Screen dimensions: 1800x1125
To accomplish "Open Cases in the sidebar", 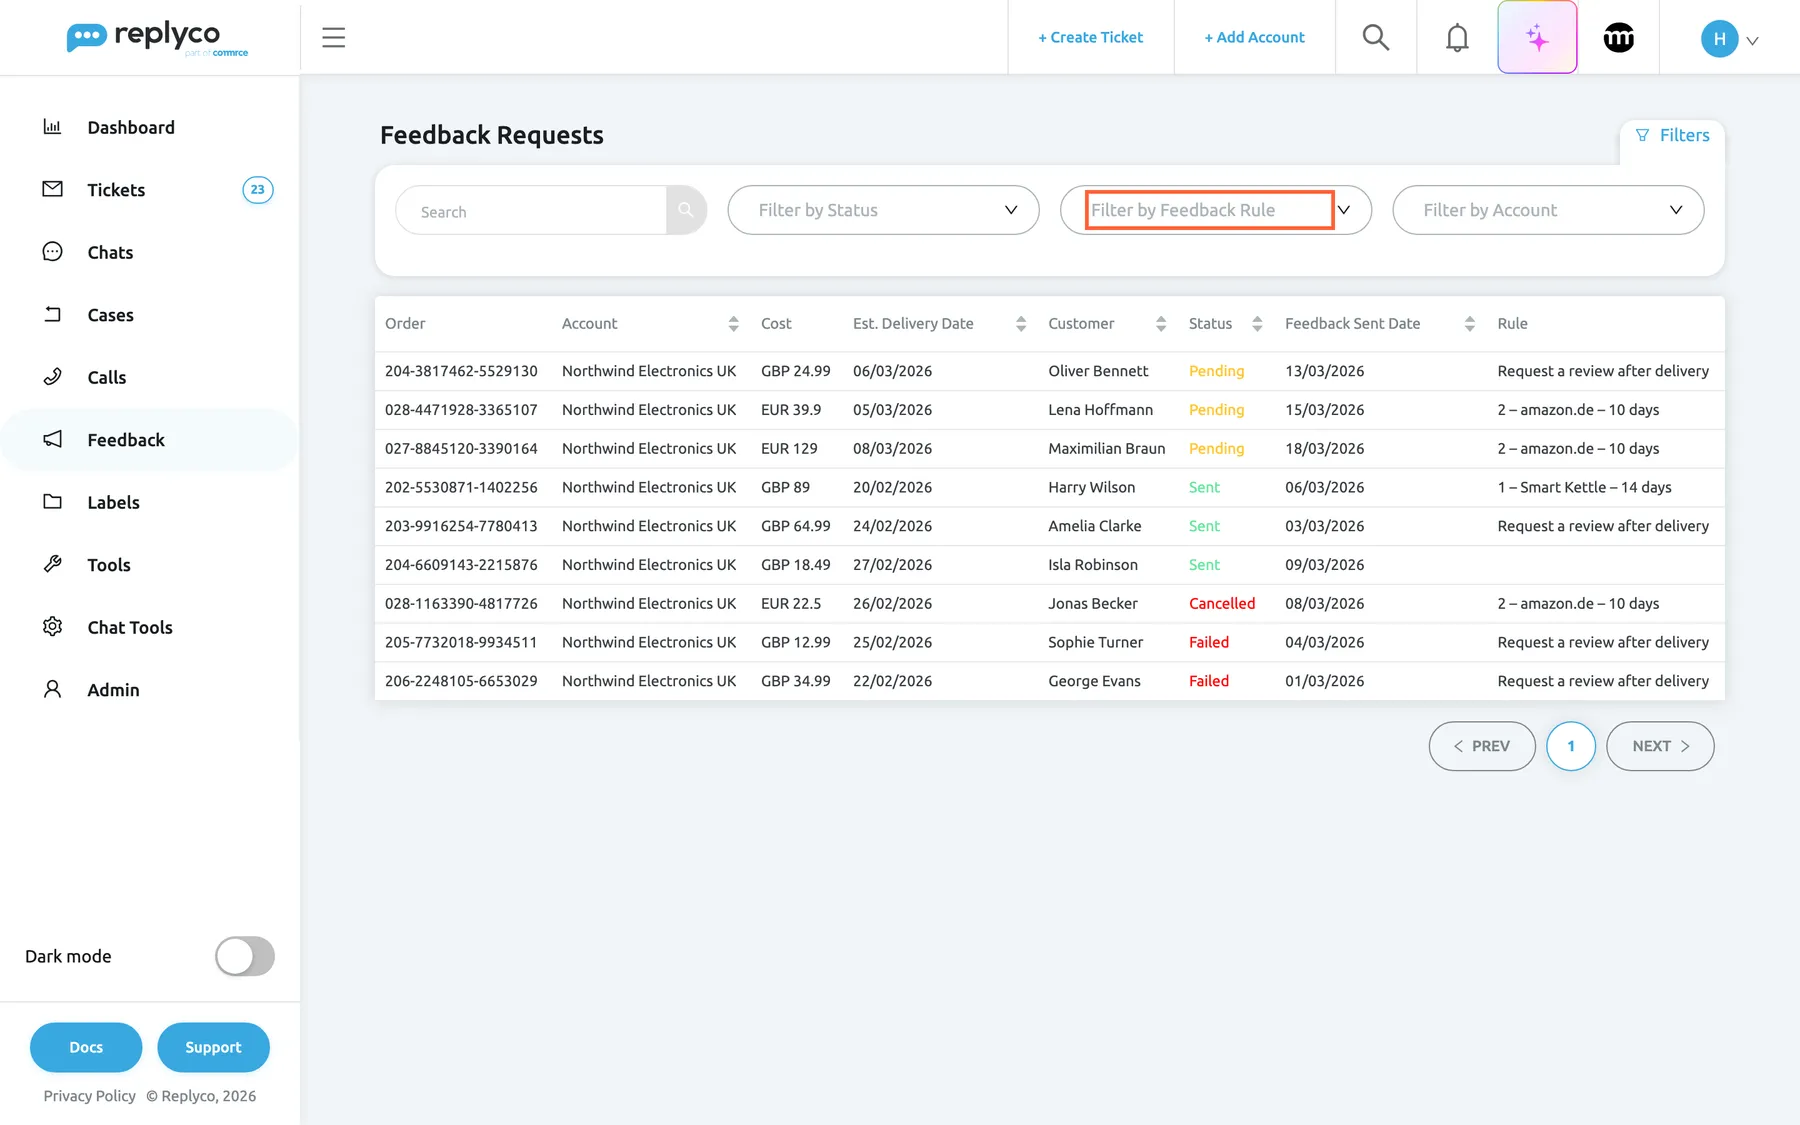I will pos(150,315).
